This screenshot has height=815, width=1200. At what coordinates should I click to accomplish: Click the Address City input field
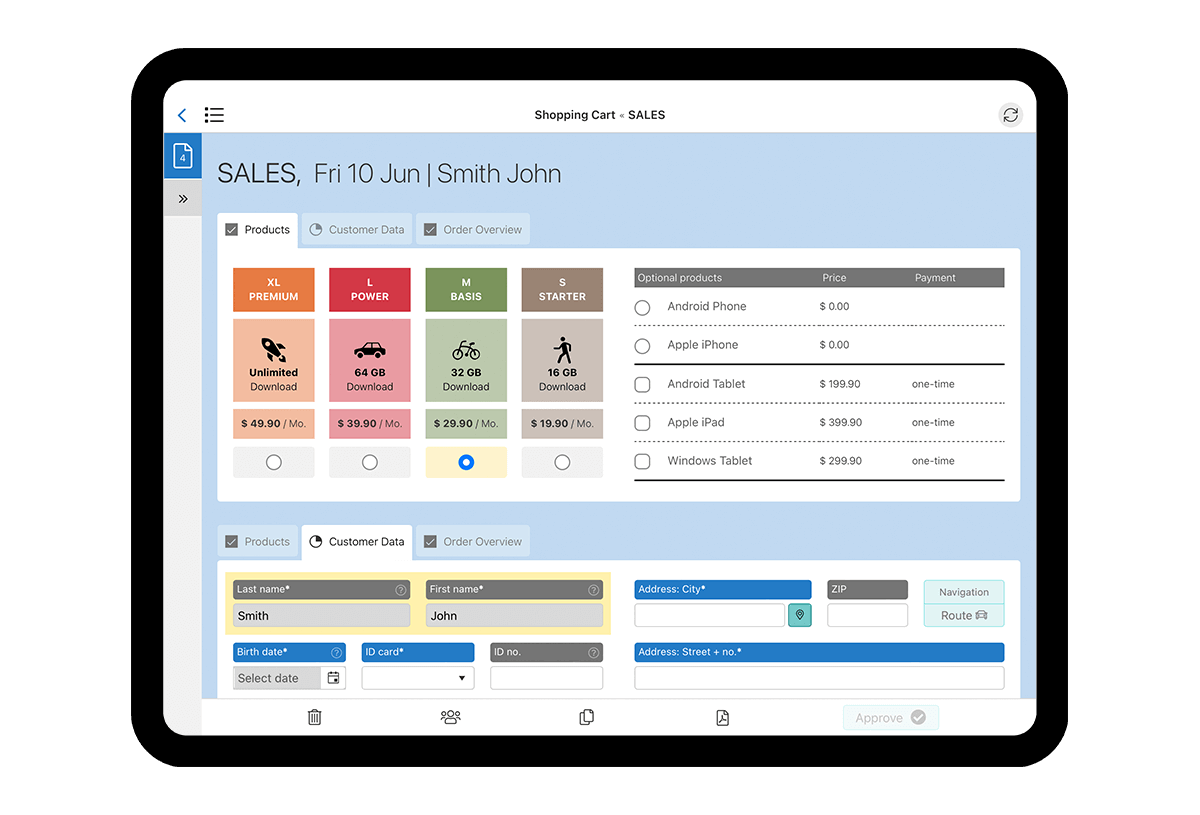(710, 615)
